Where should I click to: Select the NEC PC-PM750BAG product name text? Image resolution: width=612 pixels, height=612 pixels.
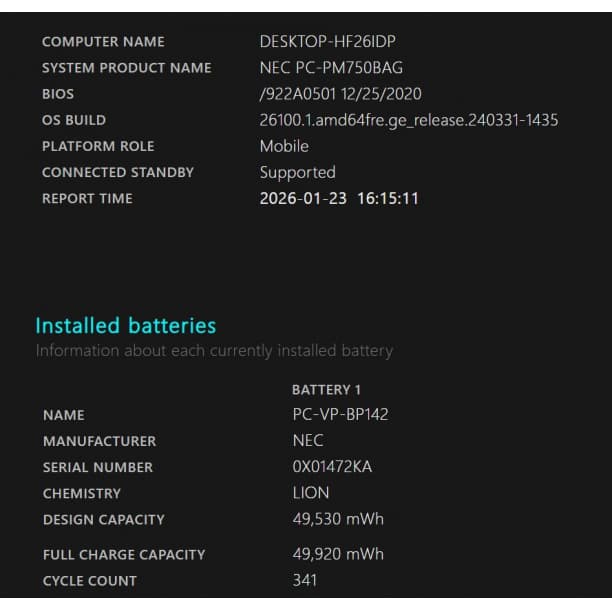[x=331, y=68]
